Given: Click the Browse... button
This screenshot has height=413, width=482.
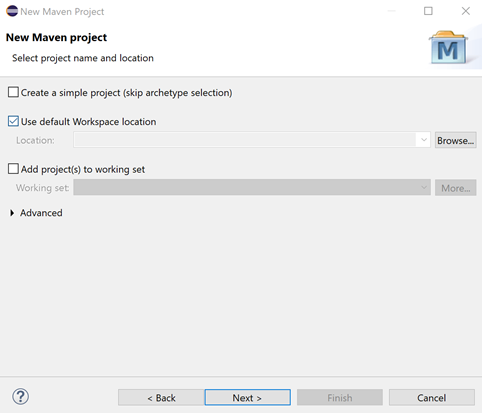Looking at the screenshot, I should pos(455,140).
